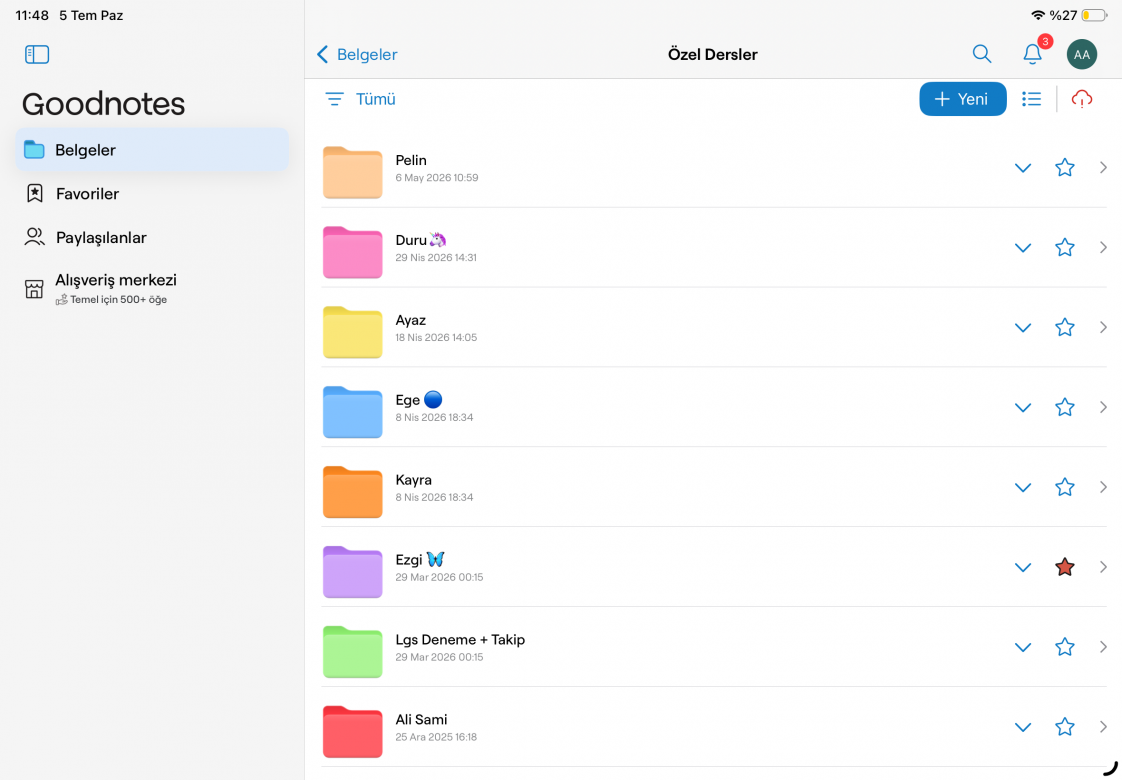
Task: Open the orange Kayra folder icon
Action: coord(352,492)
